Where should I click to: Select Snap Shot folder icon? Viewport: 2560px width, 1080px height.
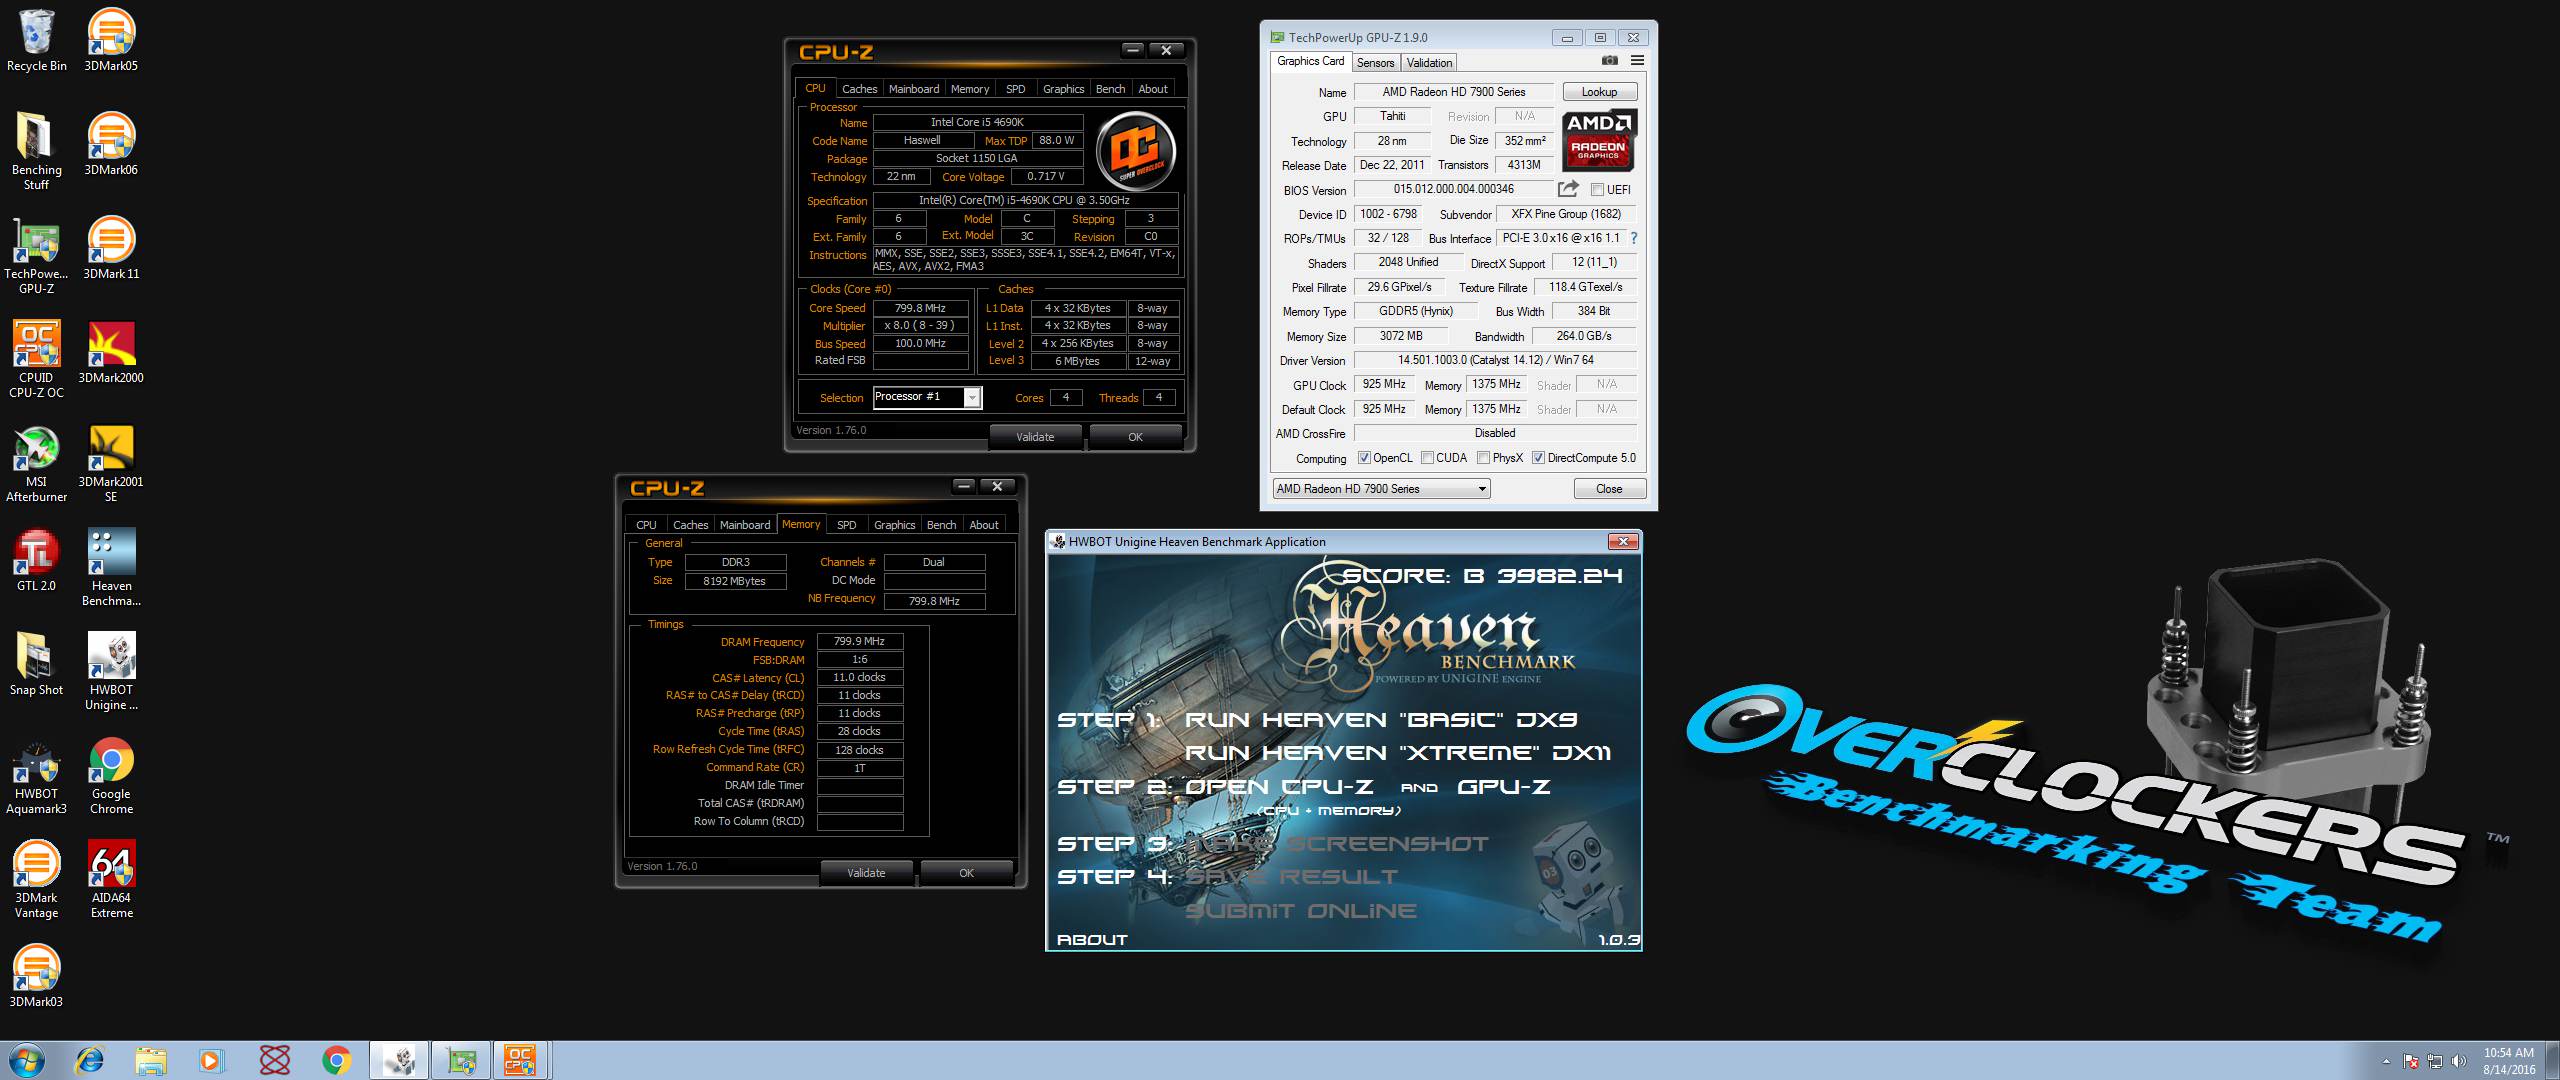(x=36, y=664)
